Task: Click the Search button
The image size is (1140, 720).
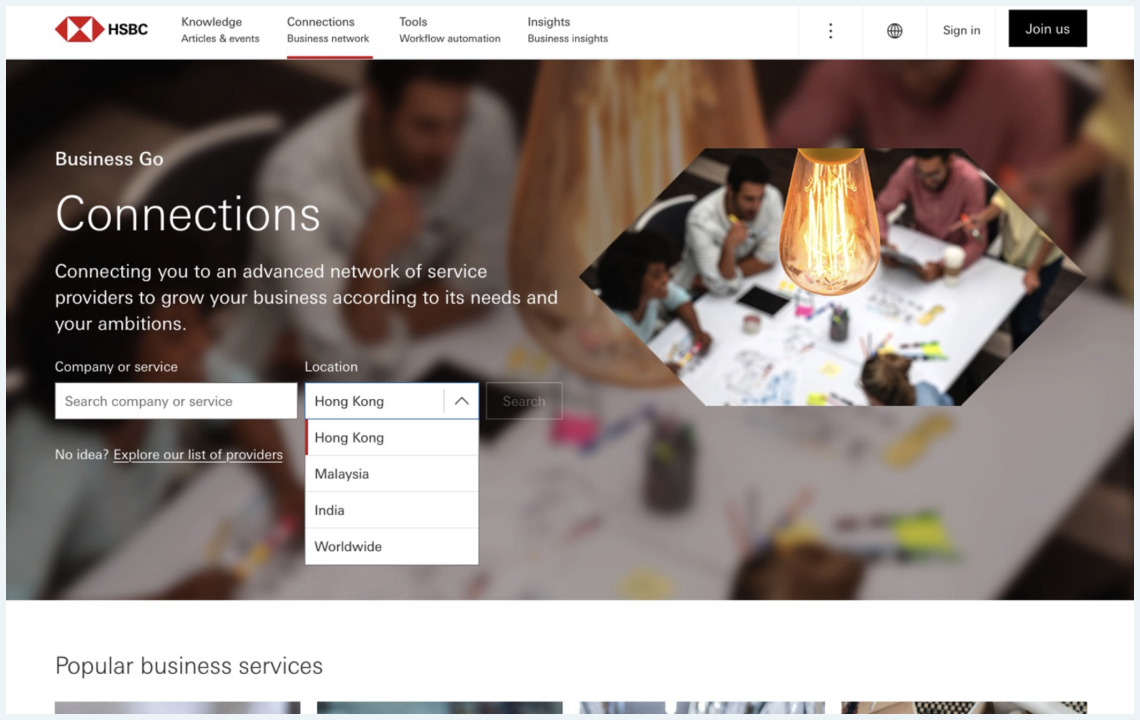Action: 523,401
